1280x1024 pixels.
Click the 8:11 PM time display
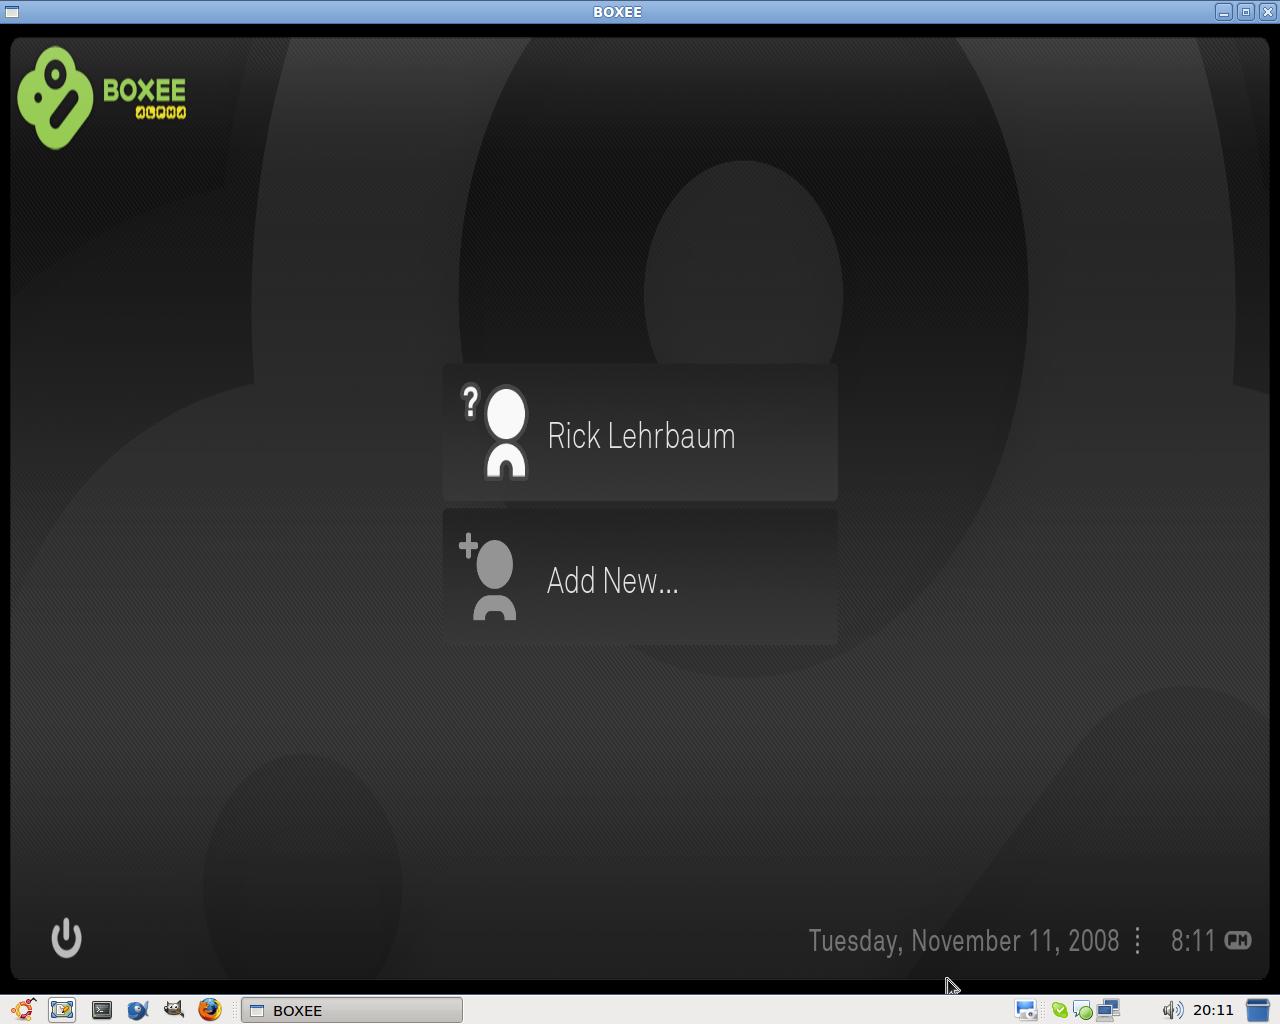pyautogui.click(x=1211, y=940)
